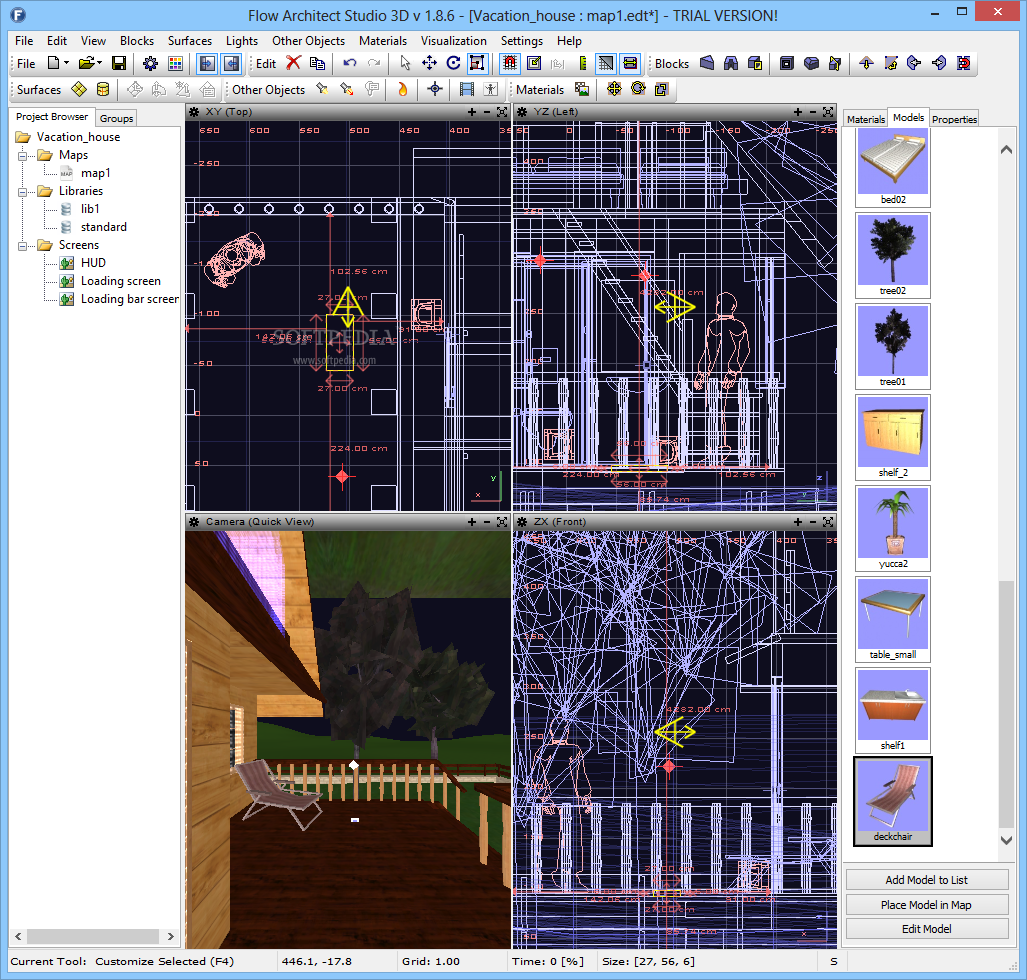The width and height of the screenshot is (1027, 980).
Task: Toggle the right side panel view button
Action: pos(232,64)
